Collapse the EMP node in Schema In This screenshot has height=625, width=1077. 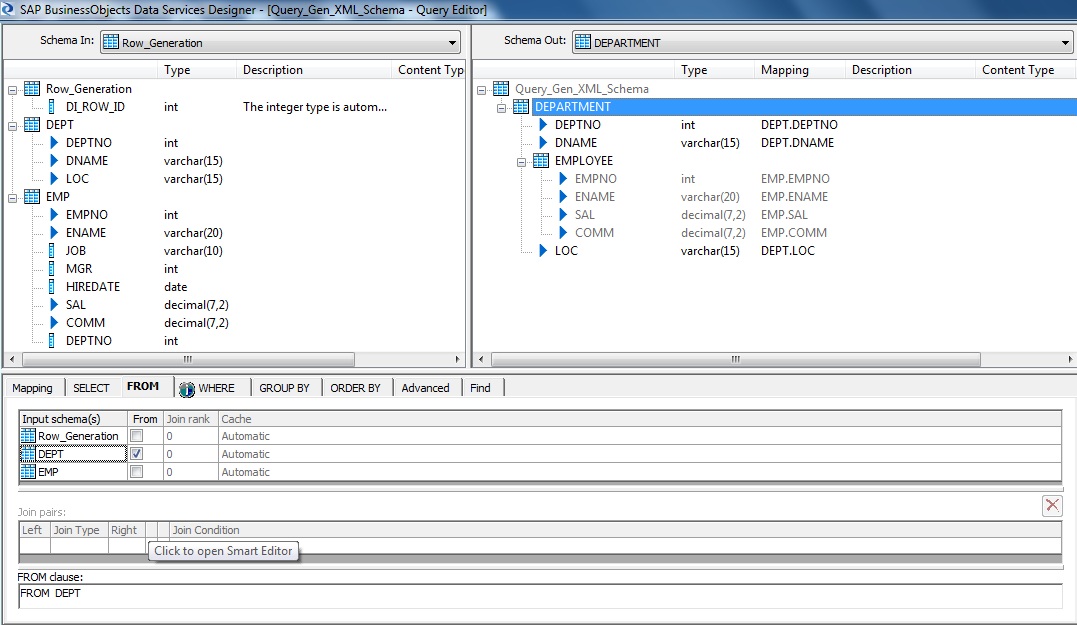tap(12, 198)
